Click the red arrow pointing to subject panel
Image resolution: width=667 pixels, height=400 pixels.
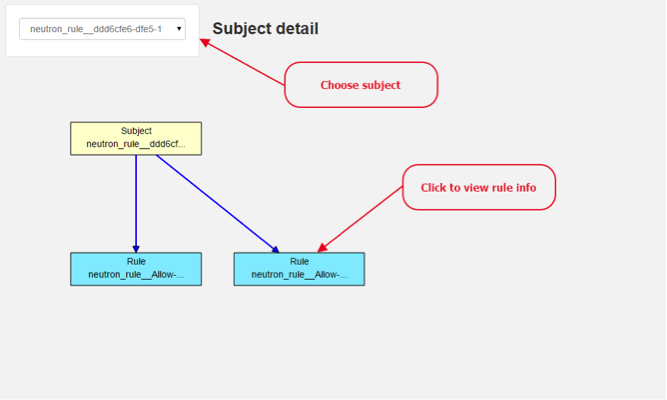tap(242, 62)
